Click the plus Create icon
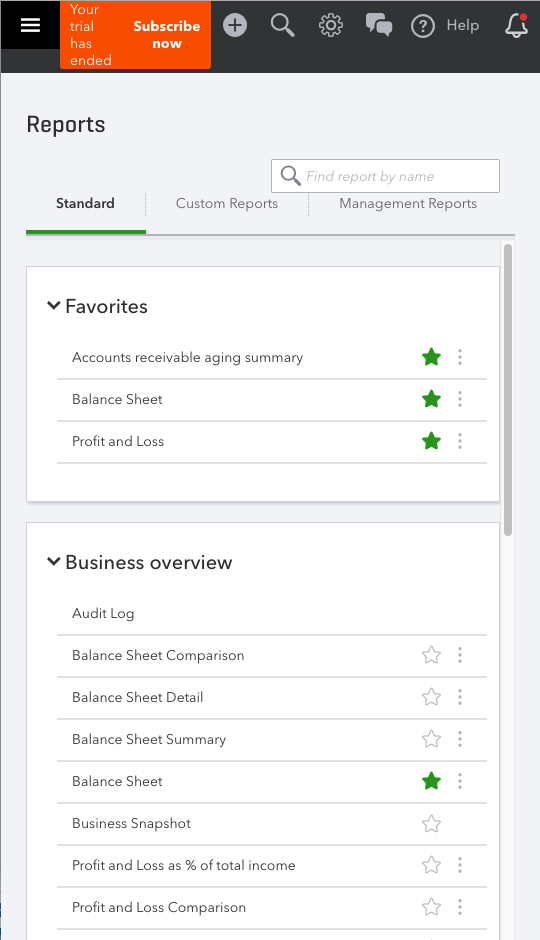The width and height of the screenshot is (540, 940). [235, 25]
